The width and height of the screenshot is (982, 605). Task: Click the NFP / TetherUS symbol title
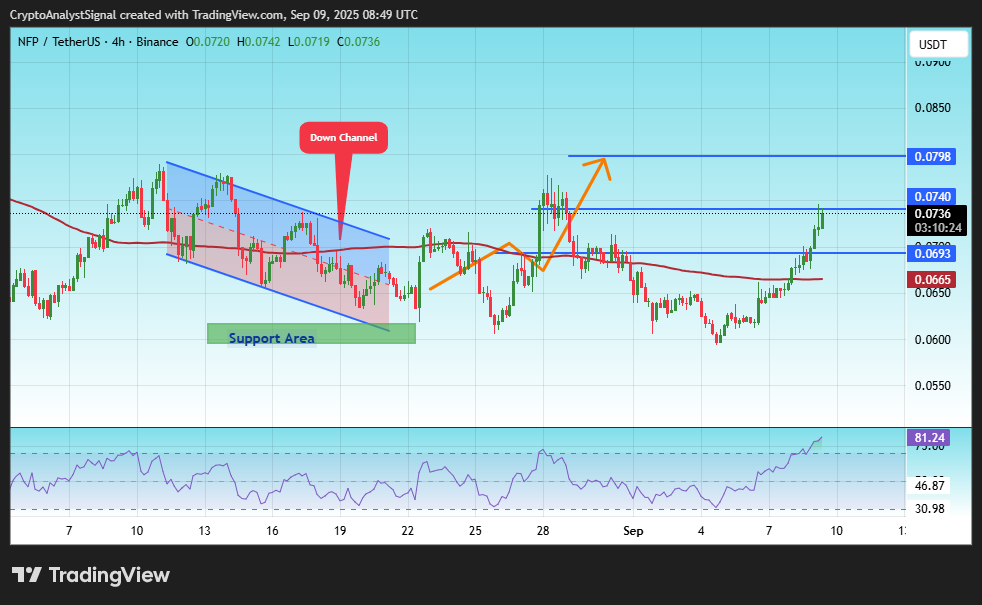coord(59,42)
